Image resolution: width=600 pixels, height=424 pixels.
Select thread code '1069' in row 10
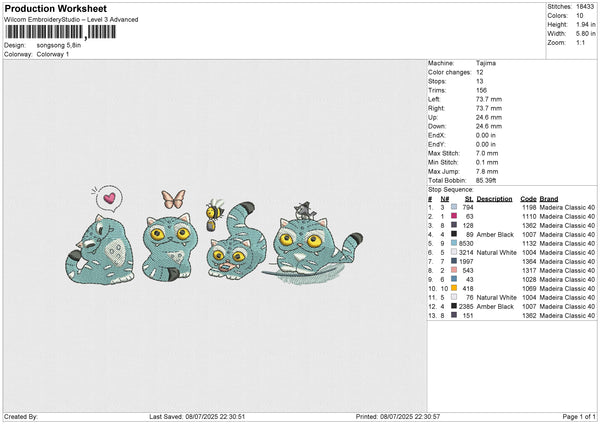tap(529, 289)
